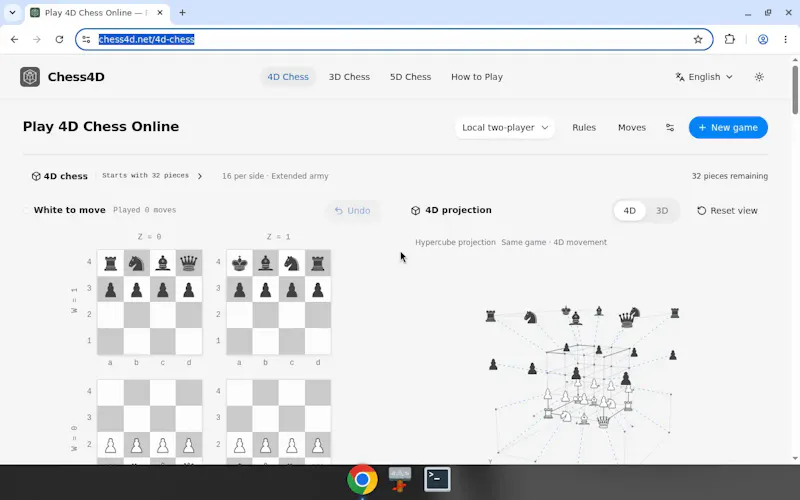The width and height of the screenshot is (800, 500).
Task: Click the '32 pieces remaining' text
Action: pos(730,176)
